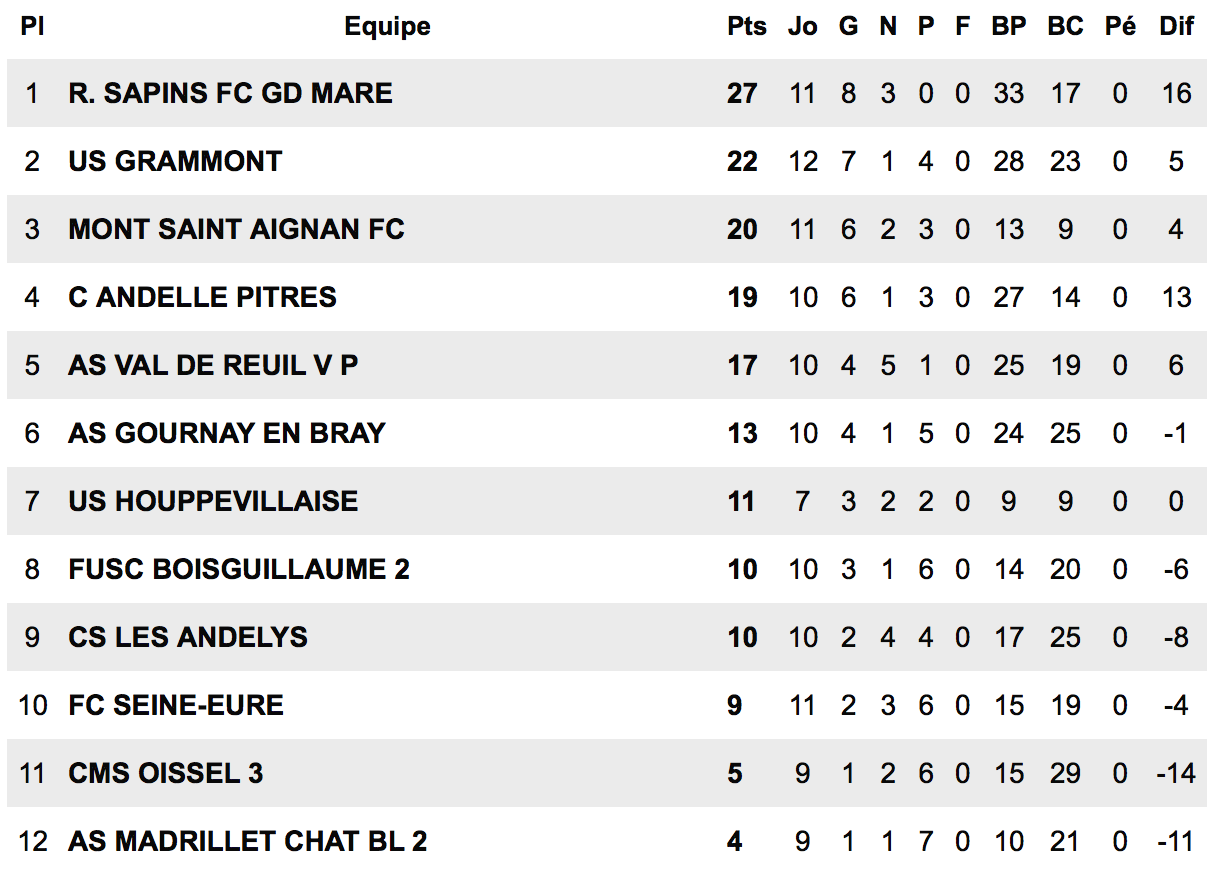Image resolution: width=1214 pixels, height=878 pixels.
Task: Click the Pé column header
Action: [1120, 27]
